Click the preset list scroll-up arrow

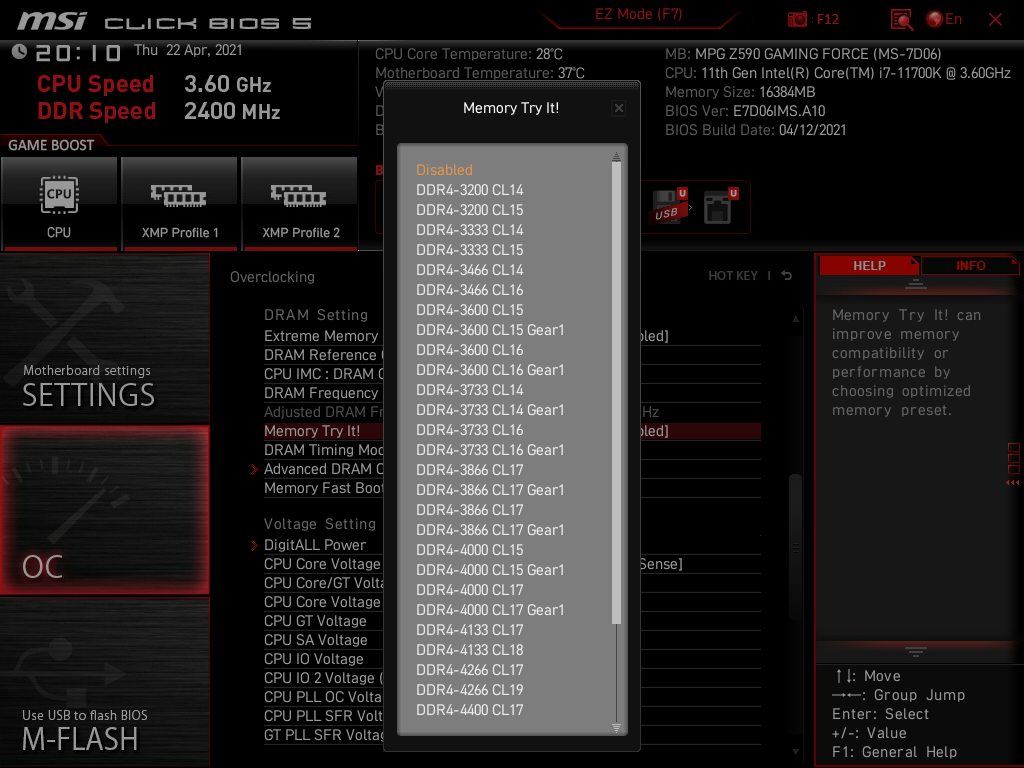coord(616,155)
